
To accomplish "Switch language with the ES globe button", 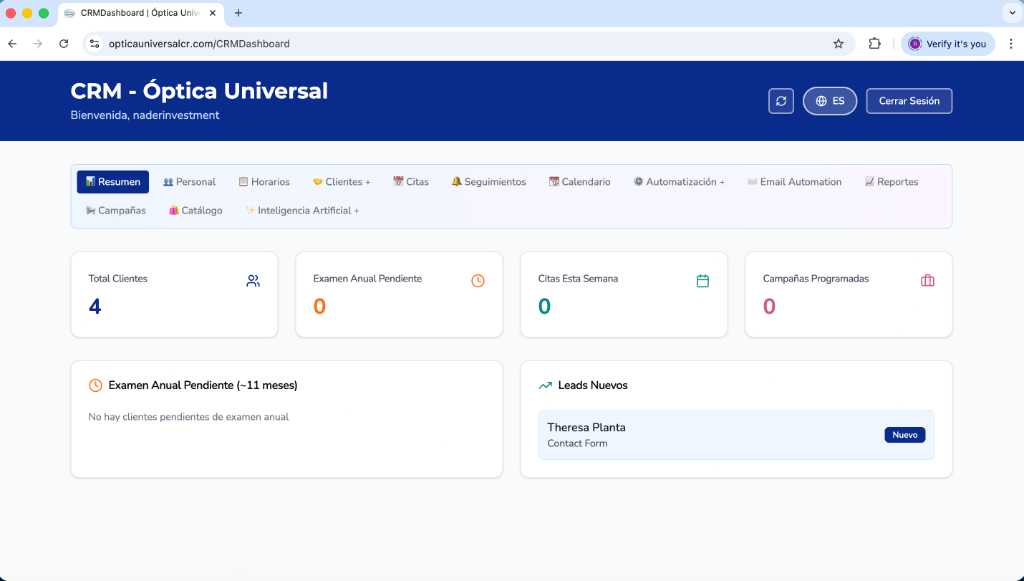I will (829, 101).
